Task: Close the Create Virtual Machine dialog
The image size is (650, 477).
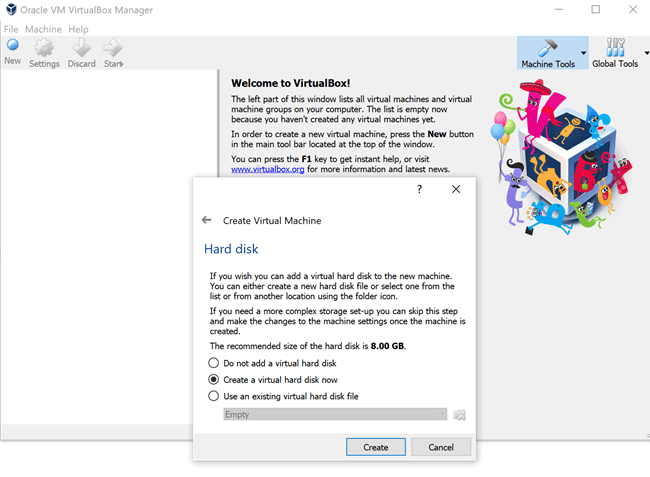Action: [456, 189]
